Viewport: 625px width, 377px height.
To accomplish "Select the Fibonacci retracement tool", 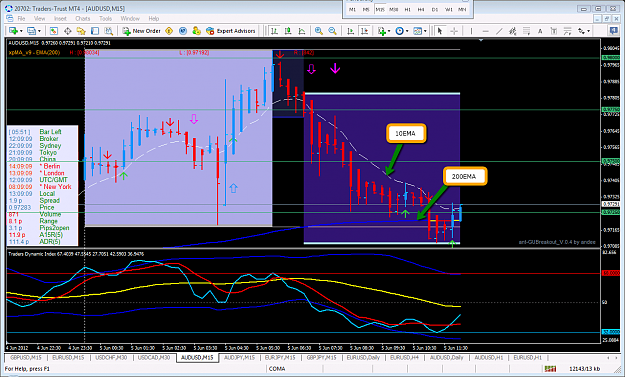I will pos(526,31).
